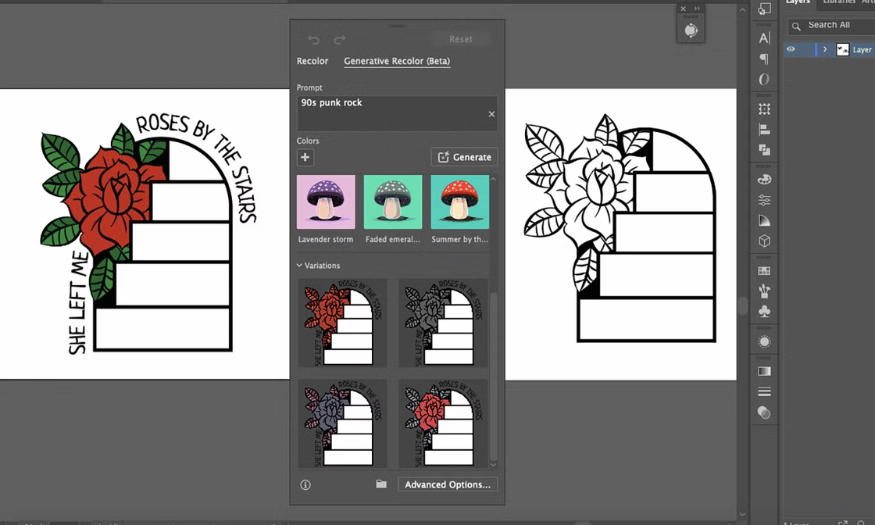Open the Character panel icon
875x525 pixels.
tap(764, 38)
